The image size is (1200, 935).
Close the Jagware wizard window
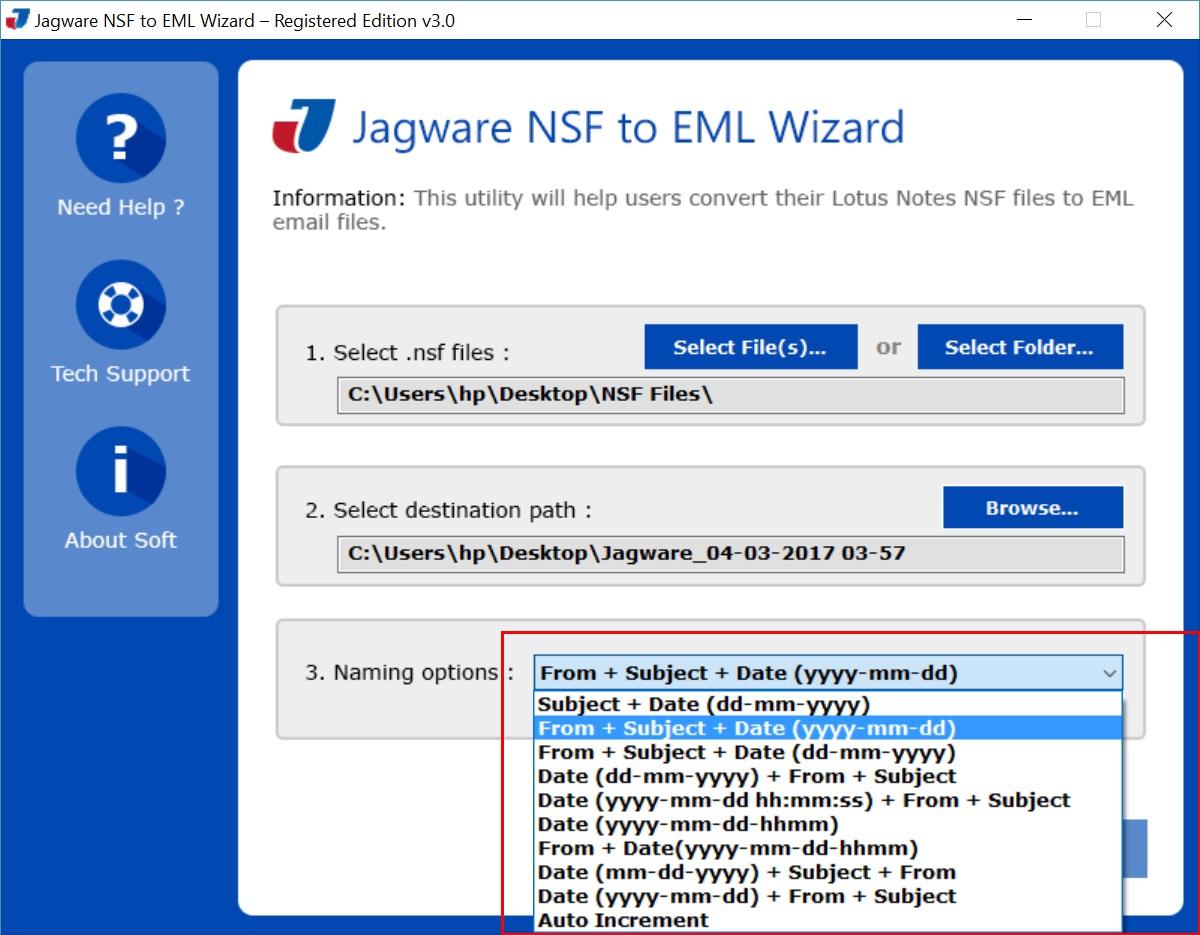pyautogui.click(x=1165, y=20)
